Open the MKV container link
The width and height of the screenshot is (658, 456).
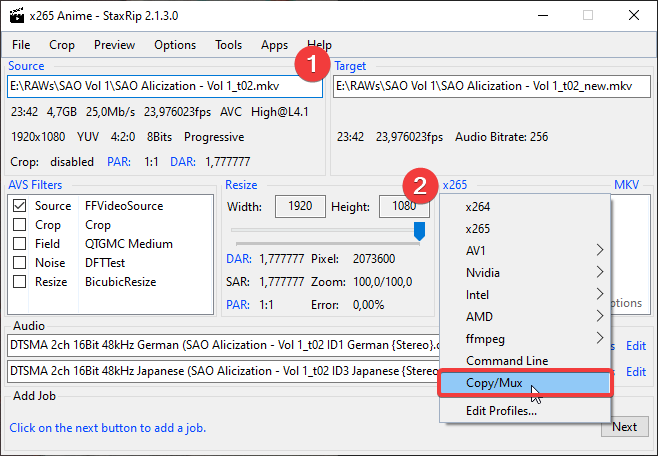[626, 185]
